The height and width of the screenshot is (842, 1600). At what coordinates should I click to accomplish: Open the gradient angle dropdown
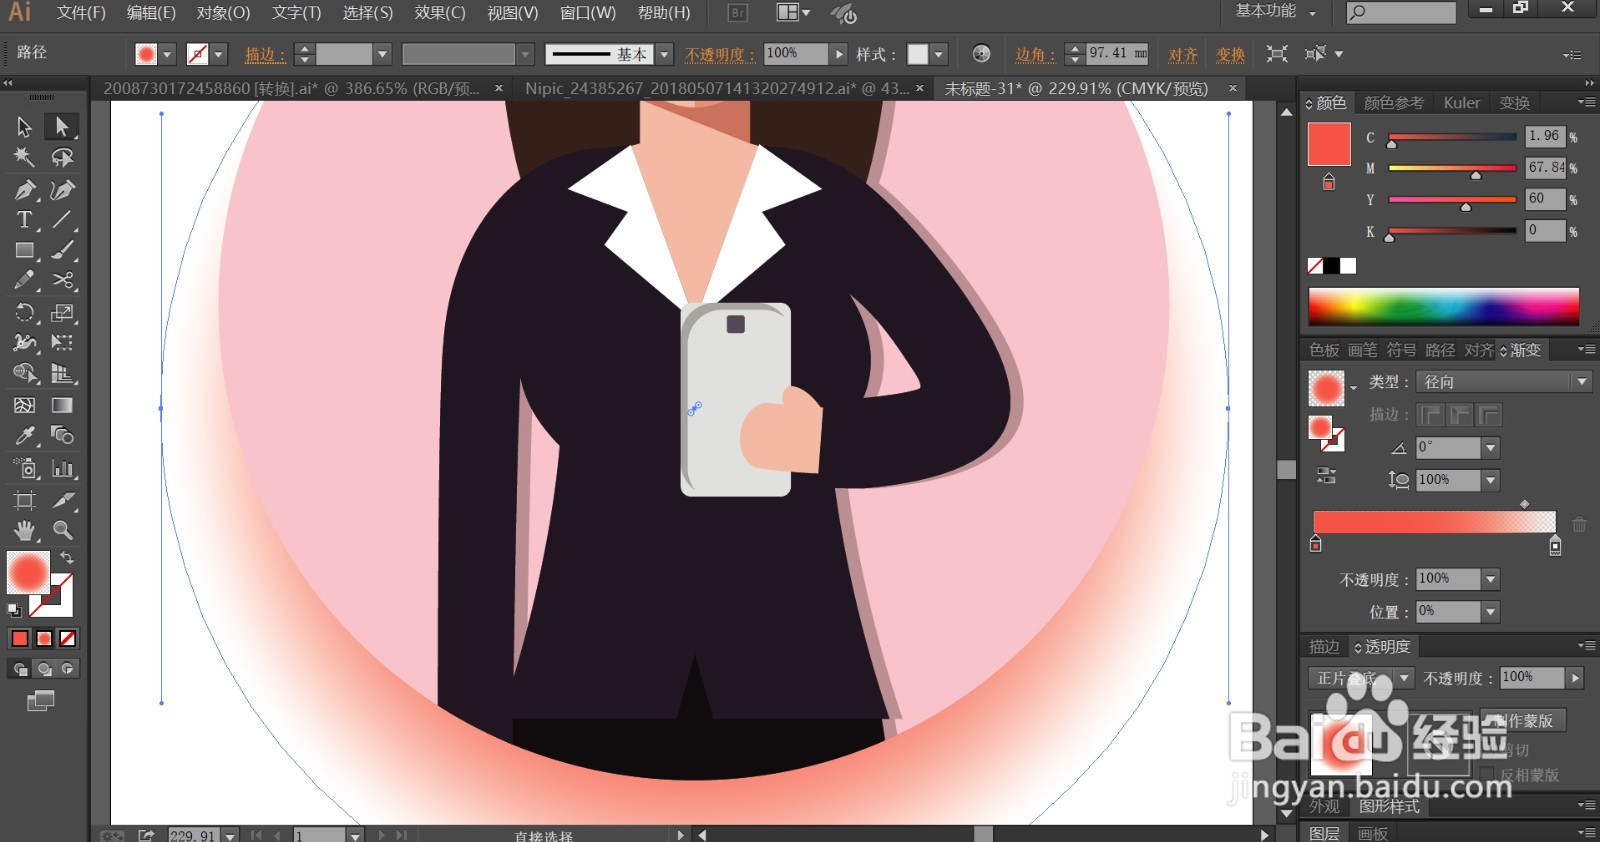point(1491,448)
